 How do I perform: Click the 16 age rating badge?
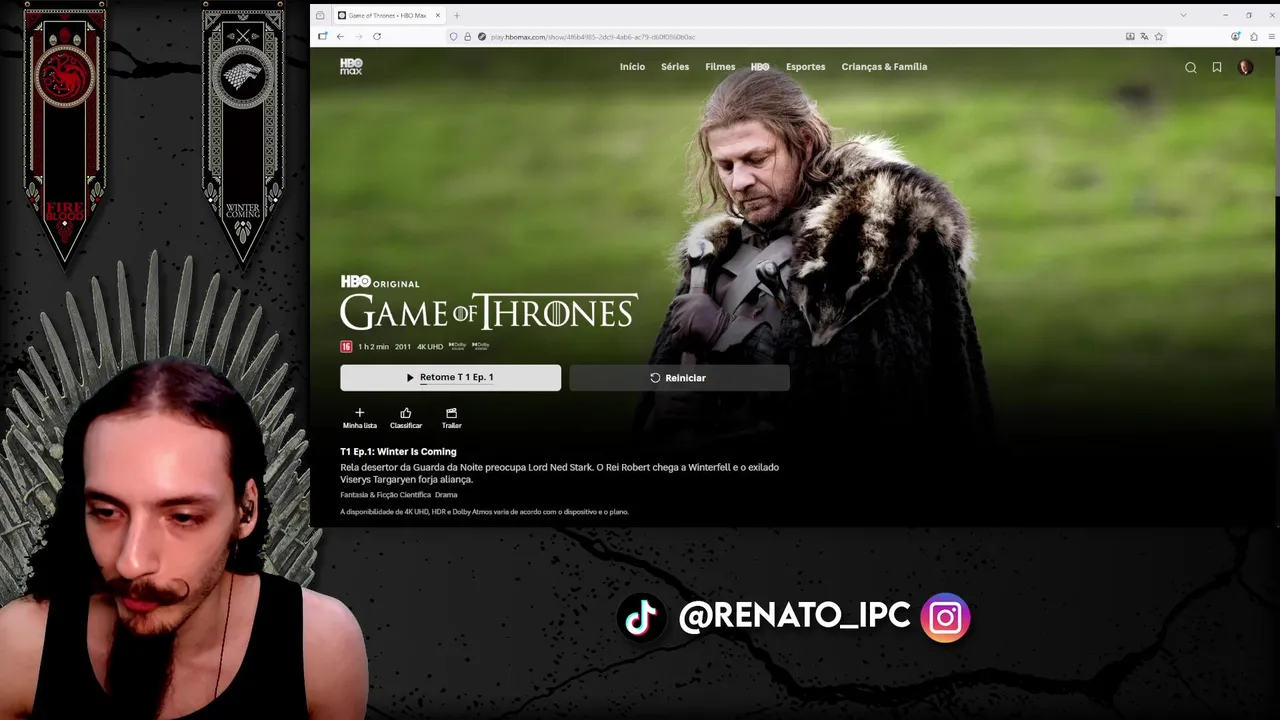(346, 346)
